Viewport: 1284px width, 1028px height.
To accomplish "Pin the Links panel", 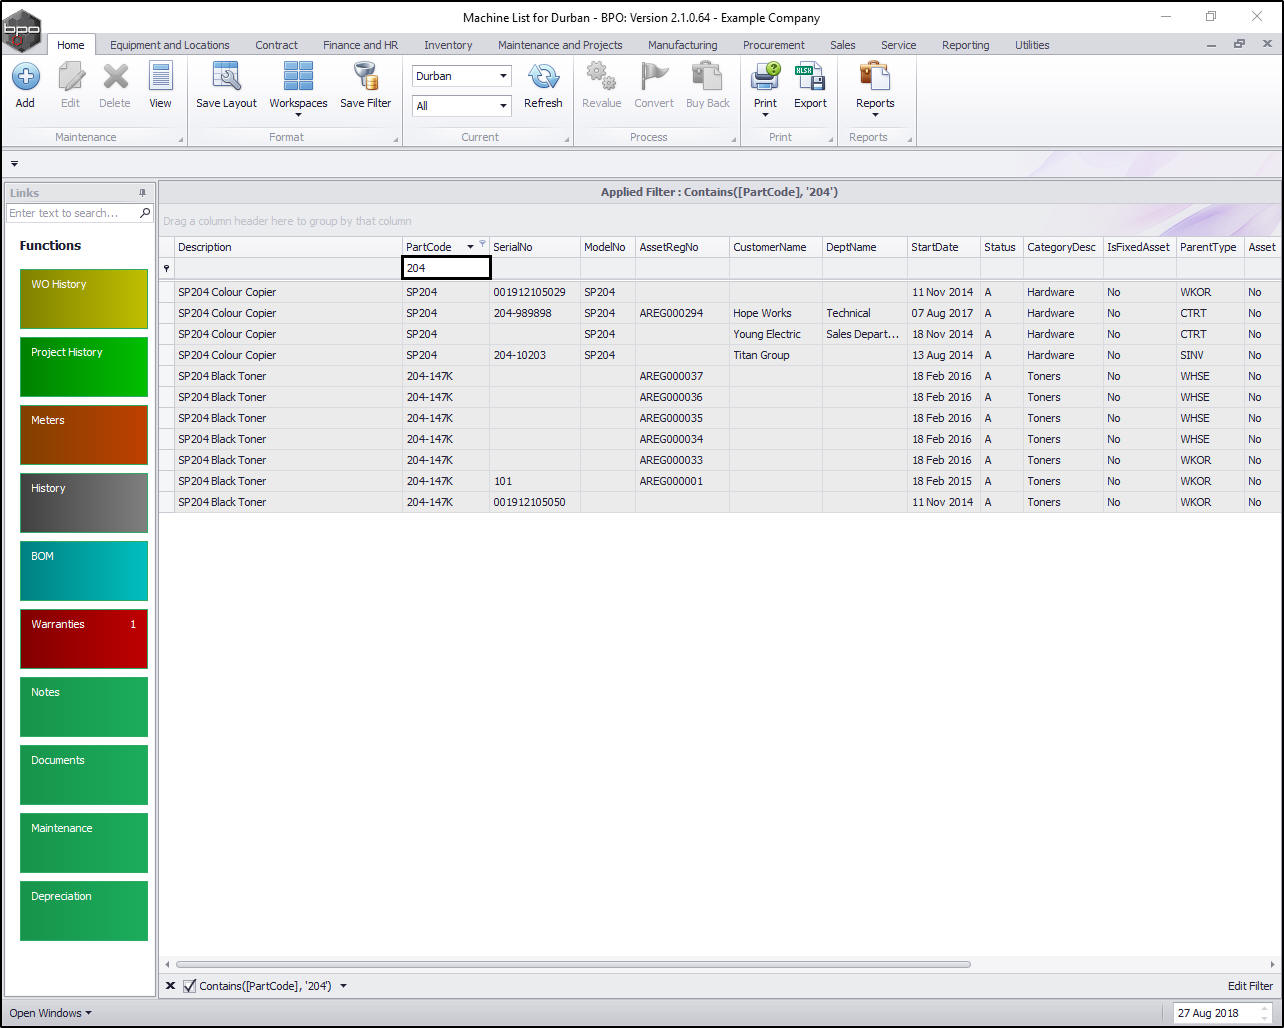I will tap(142, 193).
